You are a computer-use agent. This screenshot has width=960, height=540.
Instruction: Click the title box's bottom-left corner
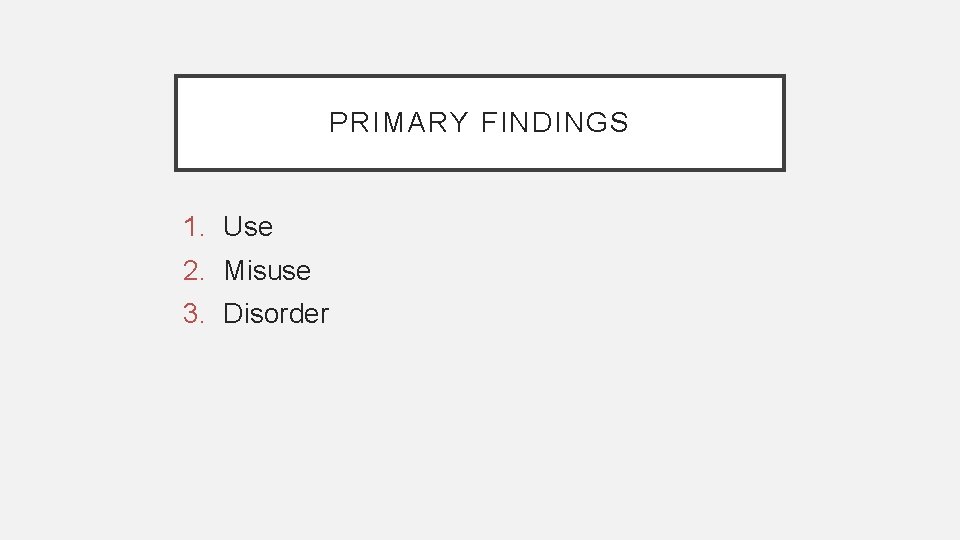pos(177,169)
